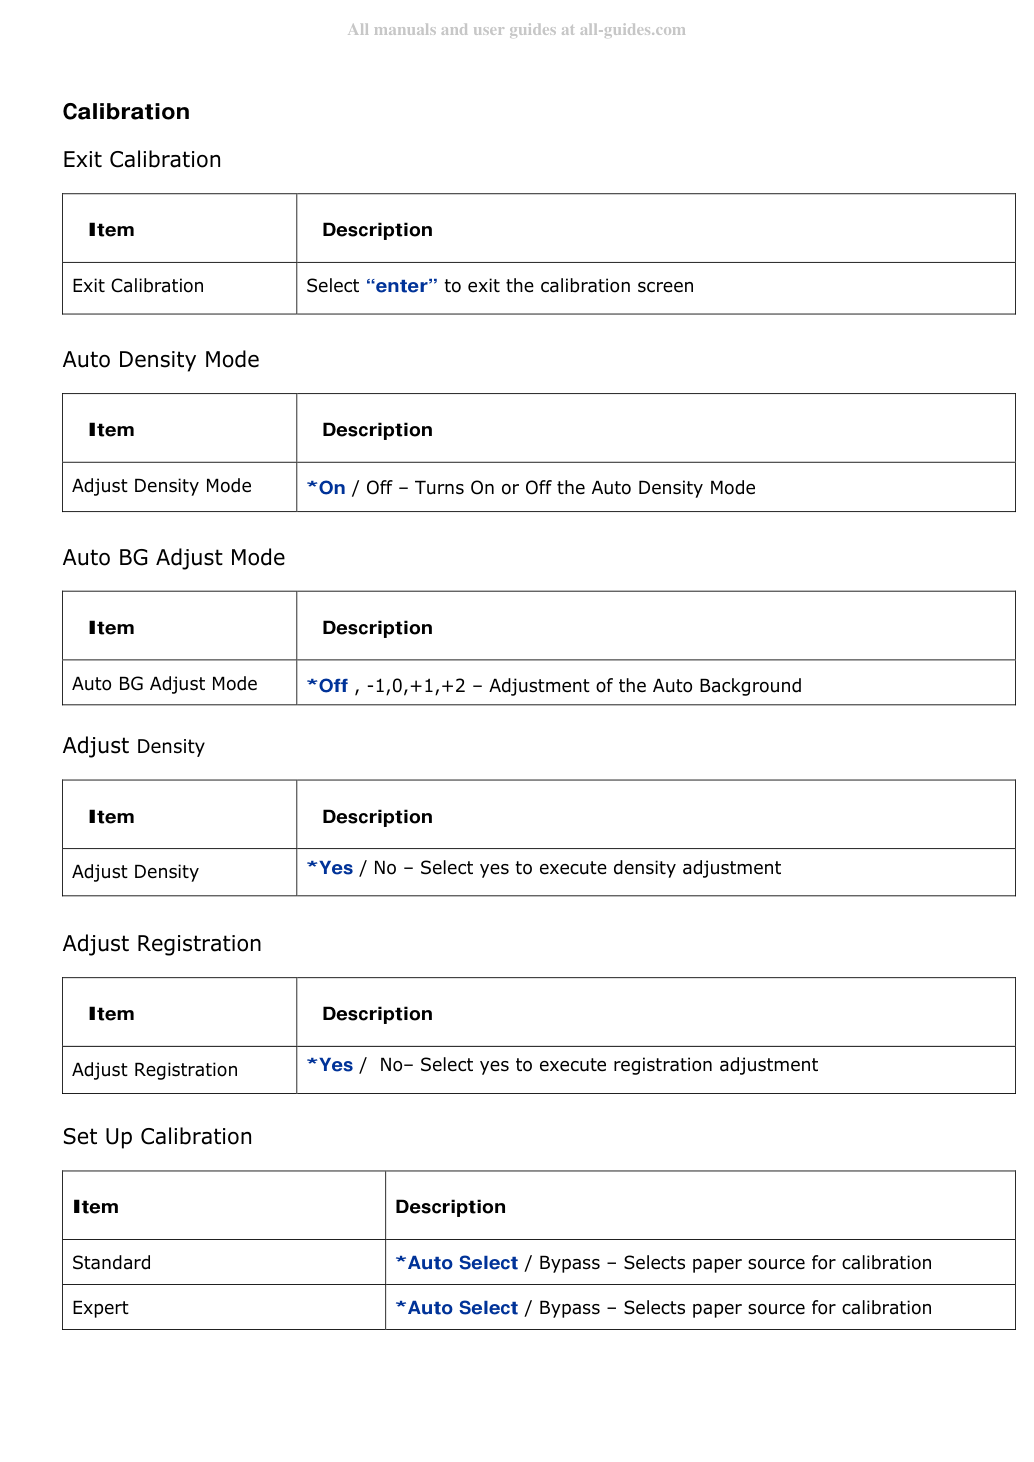The height and width of the screenshot is (1462, 1034).
Task: Click the Adjust Density item cell
Action: (x=180, y=872)
